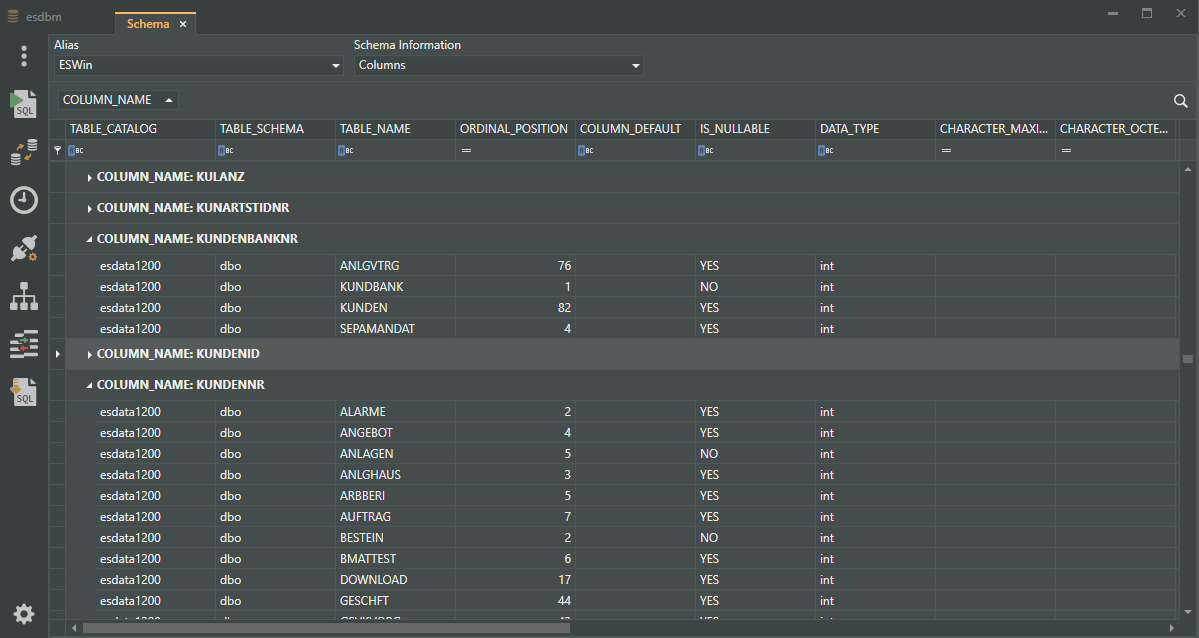Close the Schema tab
The height and width of the screenshot is (638, 1199).
pos(183,24)
